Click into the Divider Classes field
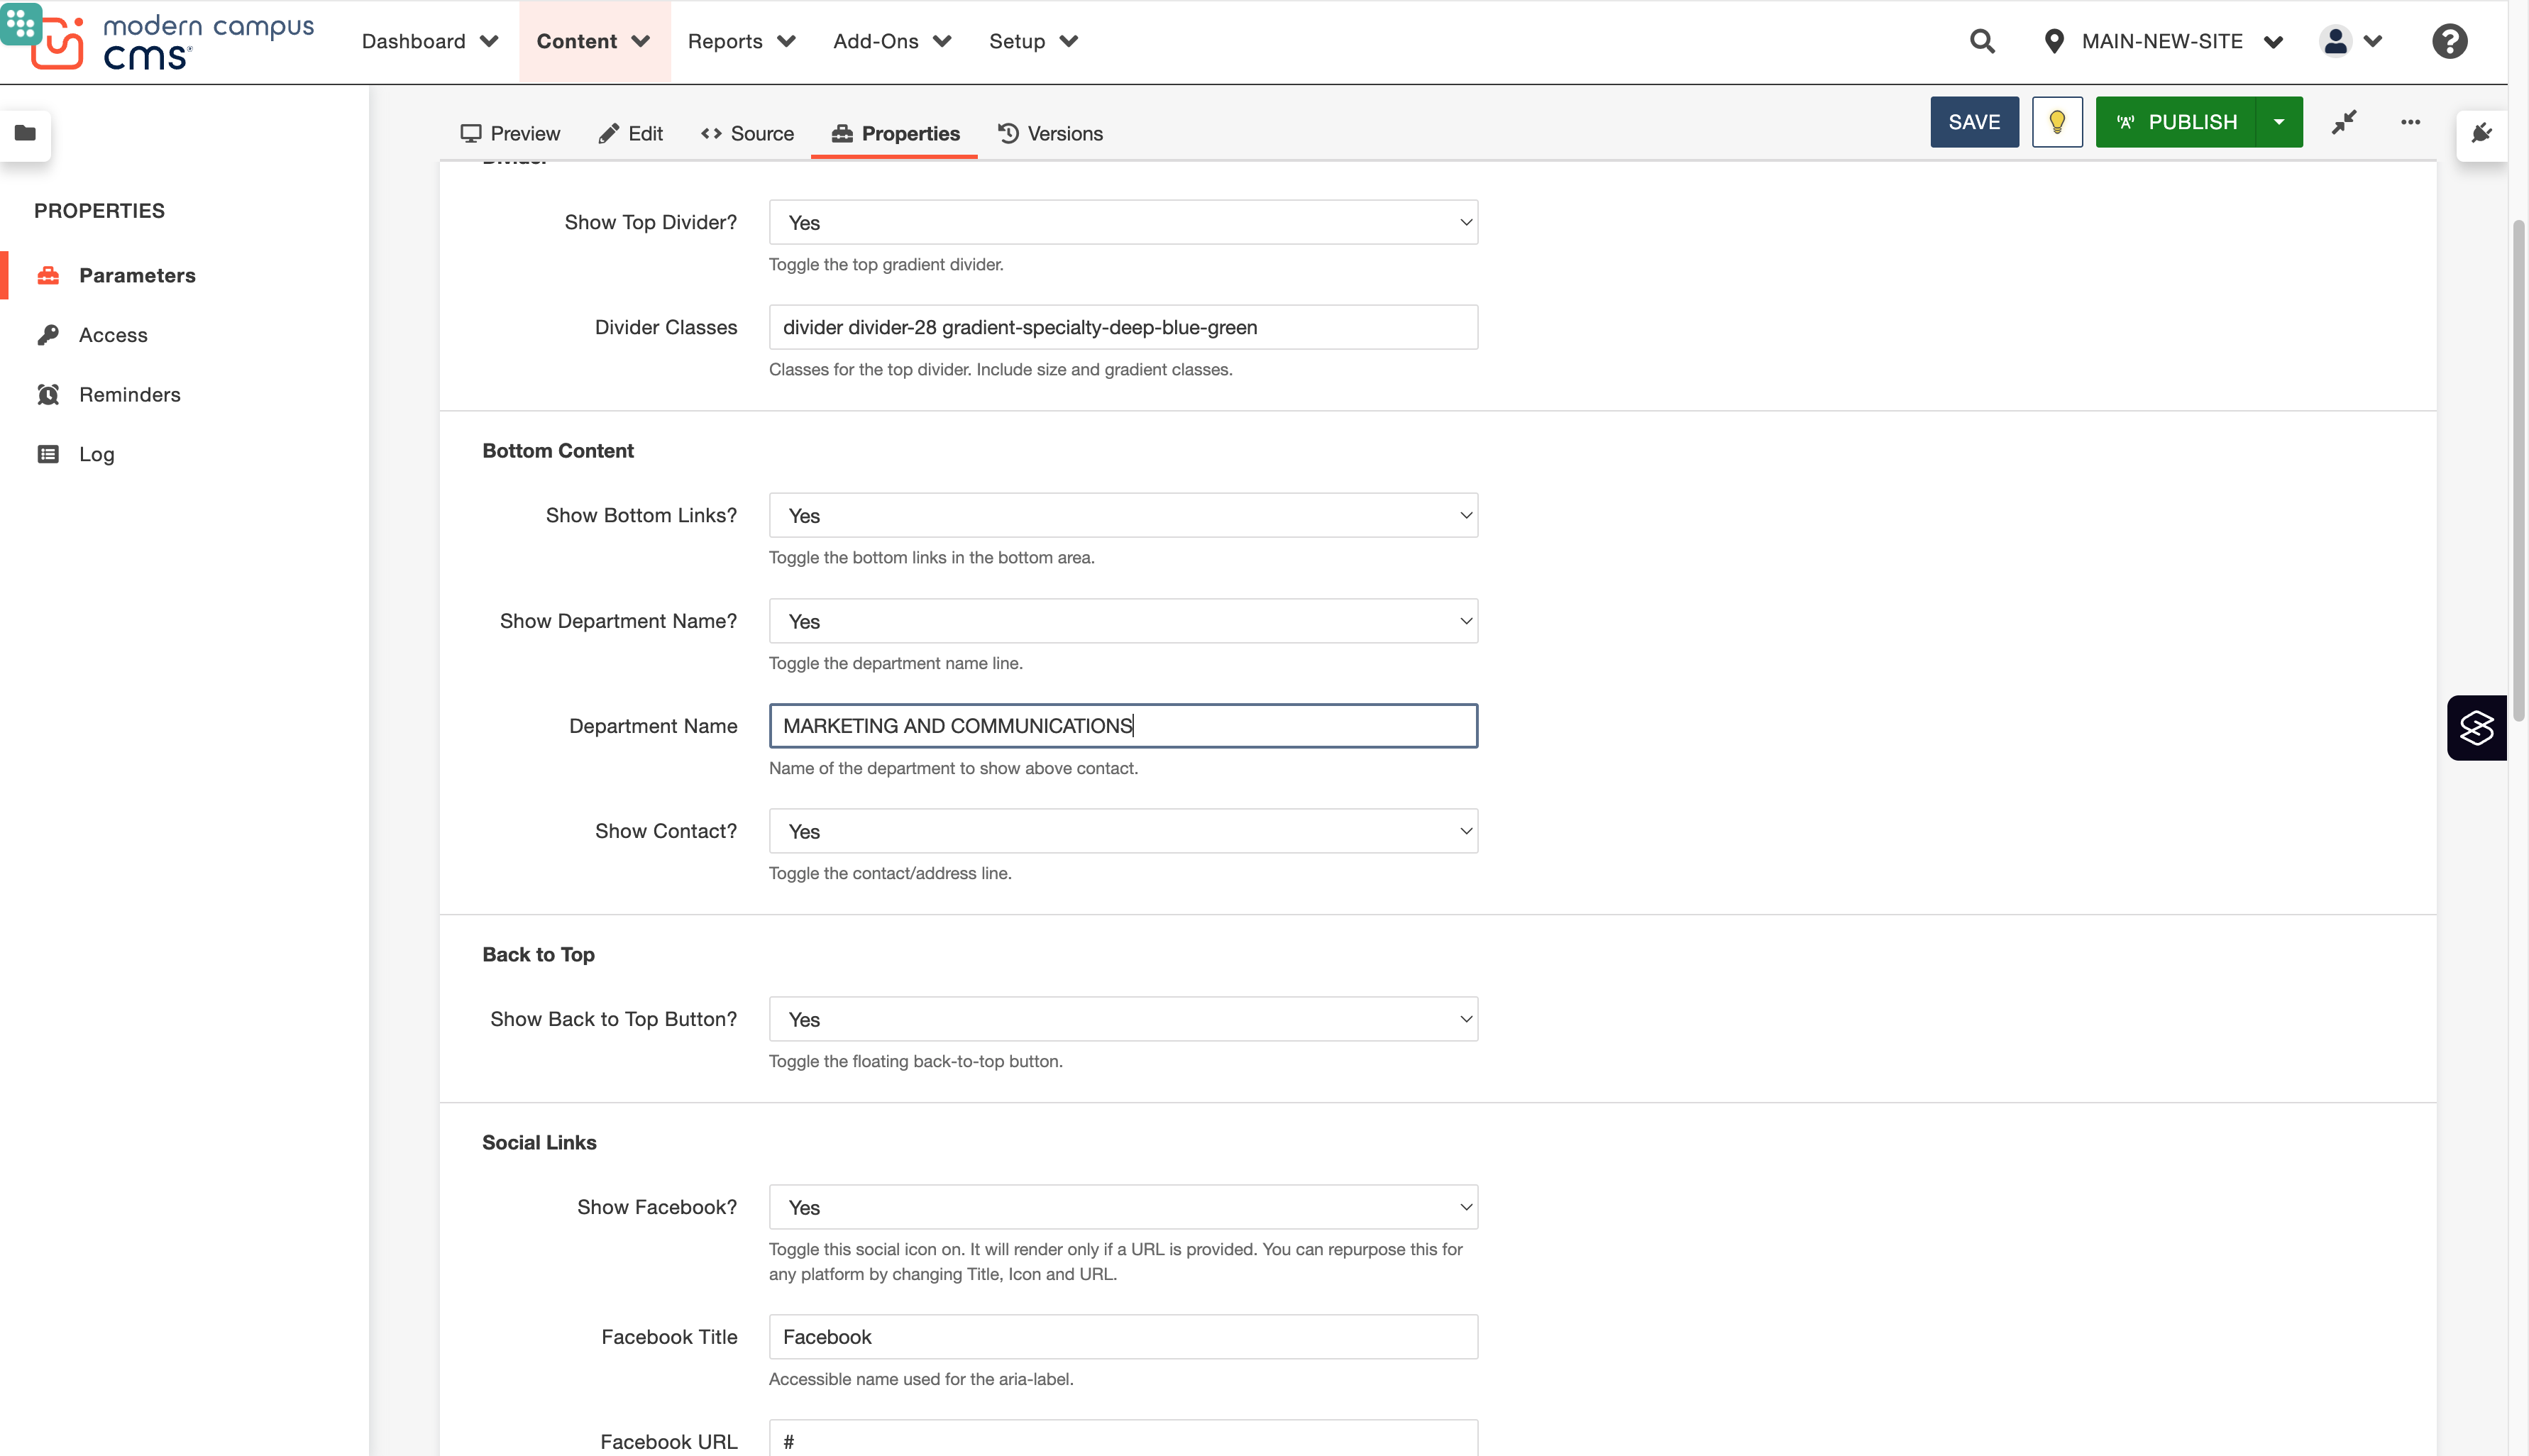 coord(1123,327)
